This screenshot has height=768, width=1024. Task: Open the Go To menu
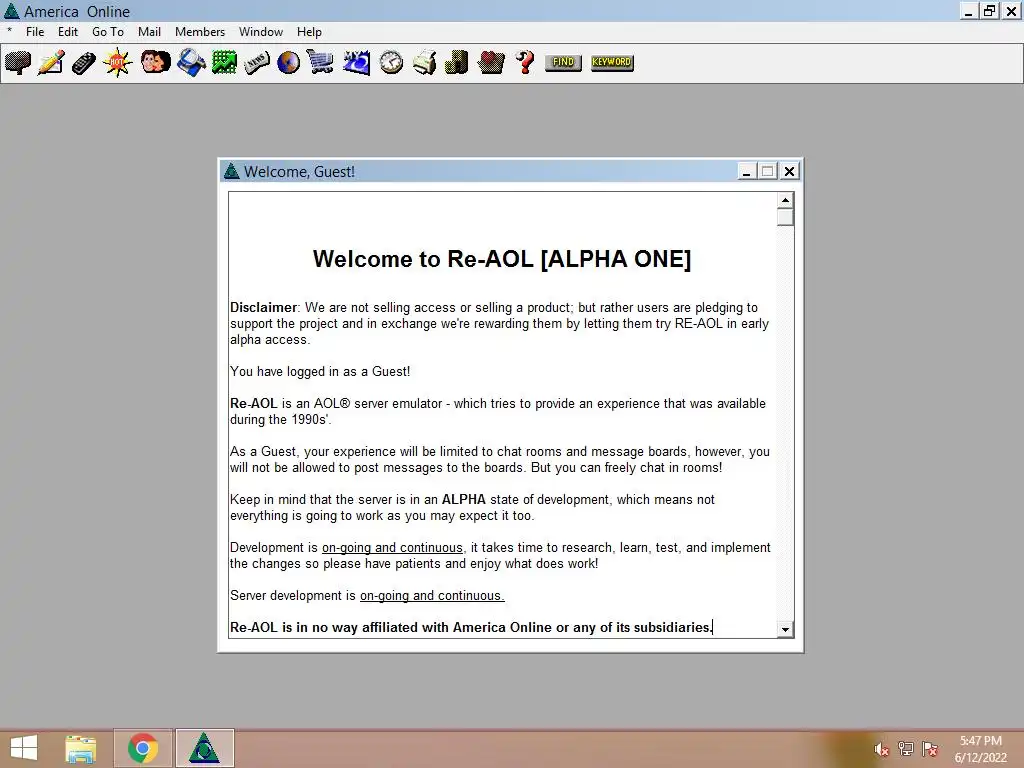(108, 32)
